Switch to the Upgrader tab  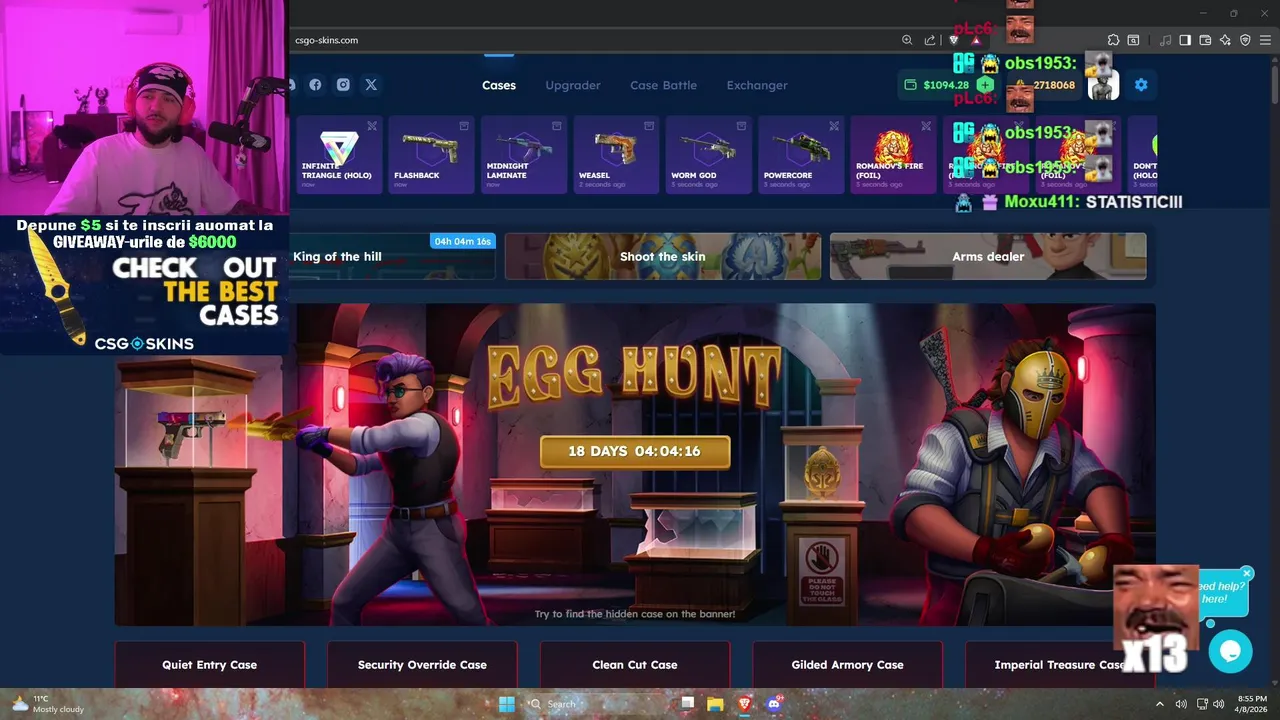(x=573, y=85)
